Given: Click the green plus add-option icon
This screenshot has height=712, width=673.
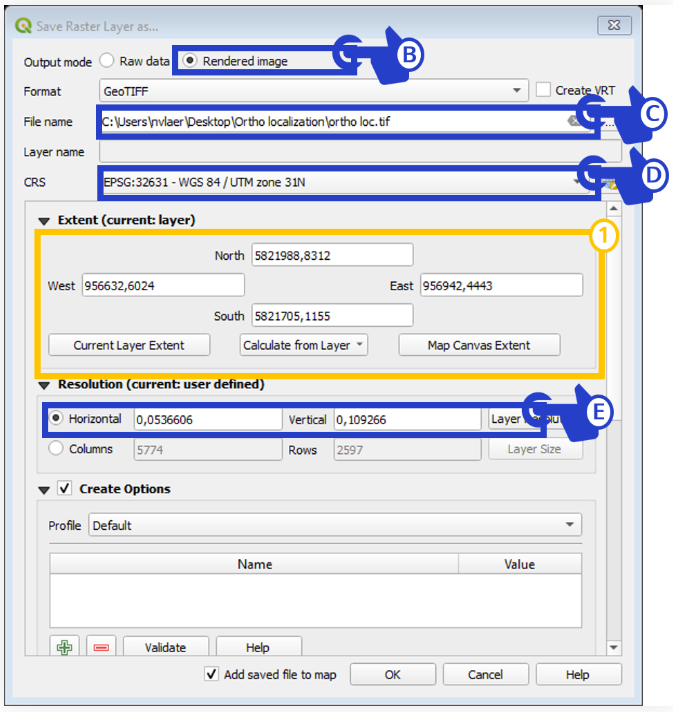Looking at the screenshot, I should pyautogui.click(x=65, y=647).
